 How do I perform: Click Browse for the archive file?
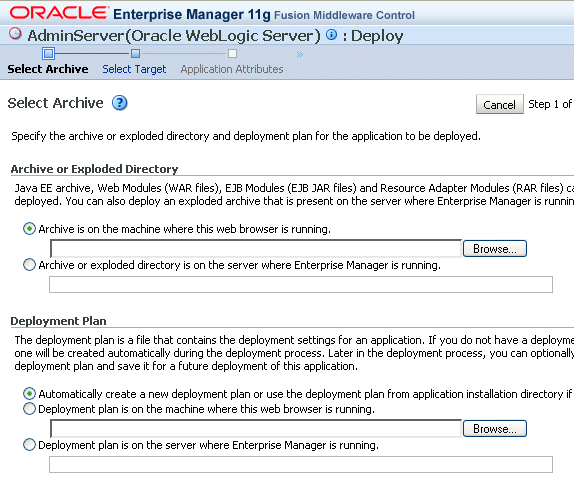pyautogui.click(x=495, y=249)
